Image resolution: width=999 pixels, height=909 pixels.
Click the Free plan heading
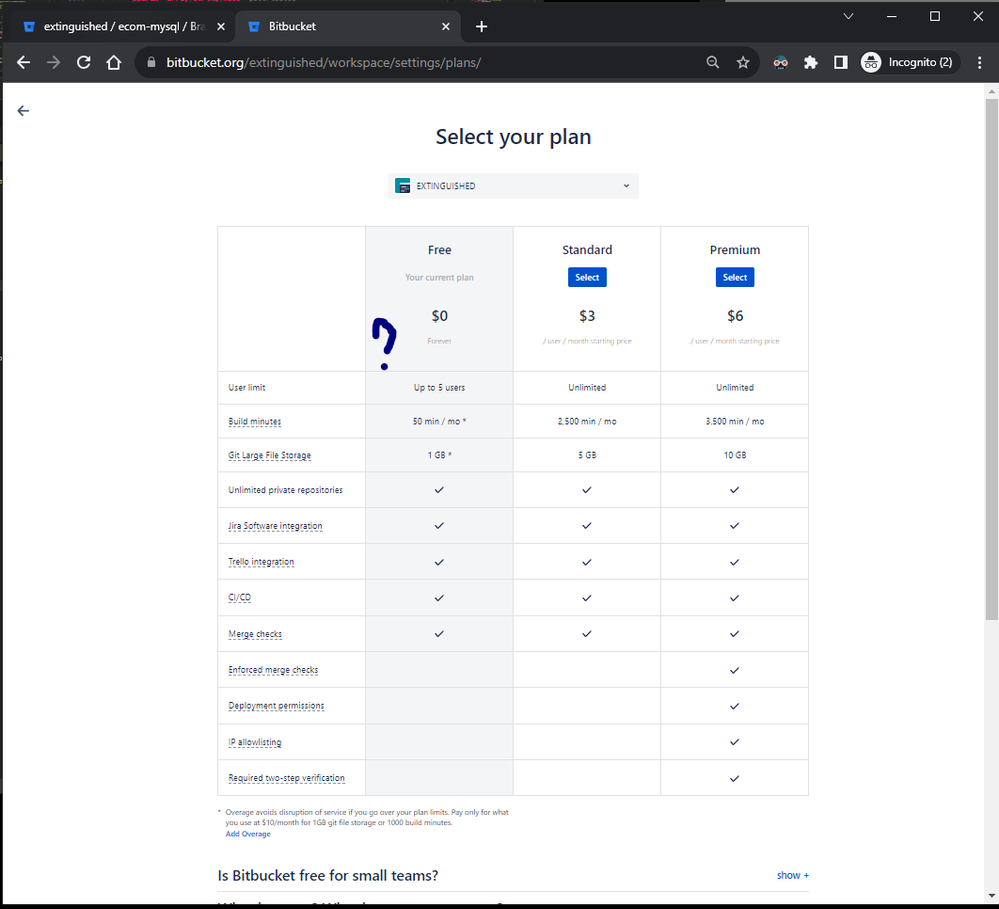pyautogui.click(x=440, y=250)
